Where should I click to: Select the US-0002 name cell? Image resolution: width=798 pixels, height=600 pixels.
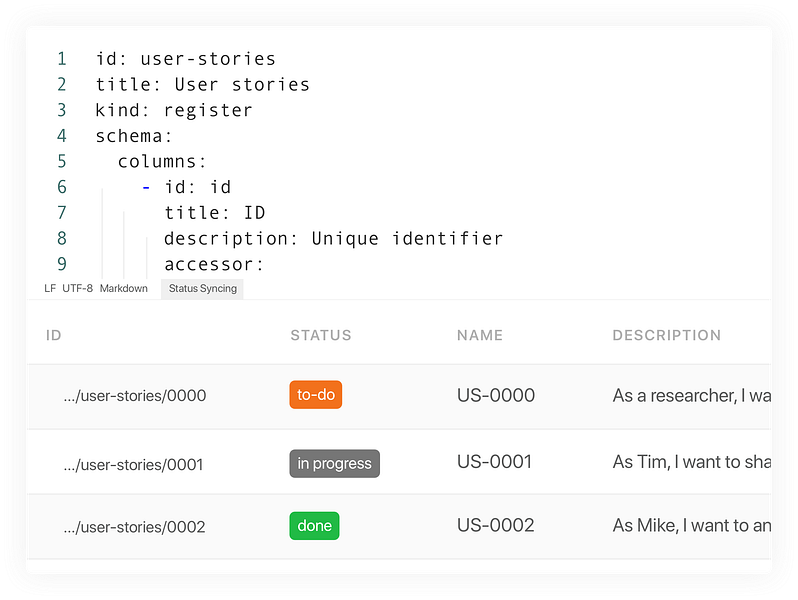tap(495, 525)
